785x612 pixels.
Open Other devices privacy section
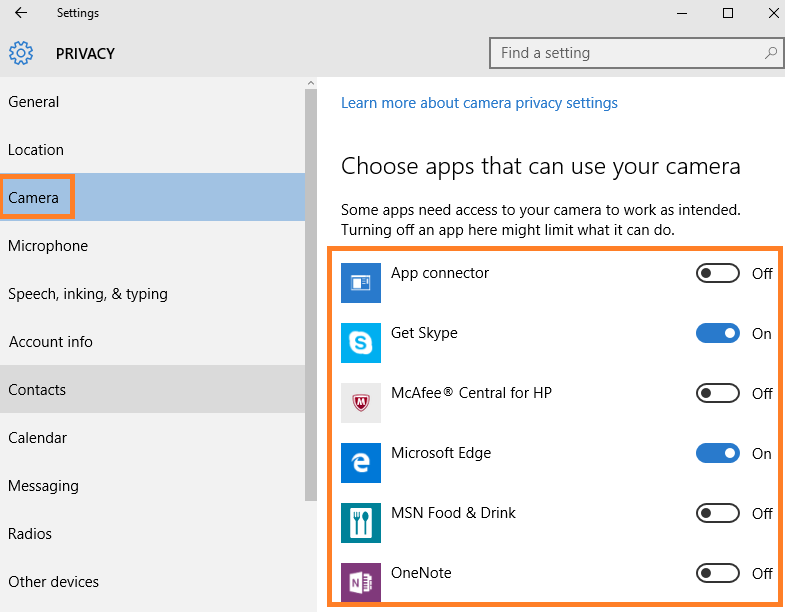point(152,581)
